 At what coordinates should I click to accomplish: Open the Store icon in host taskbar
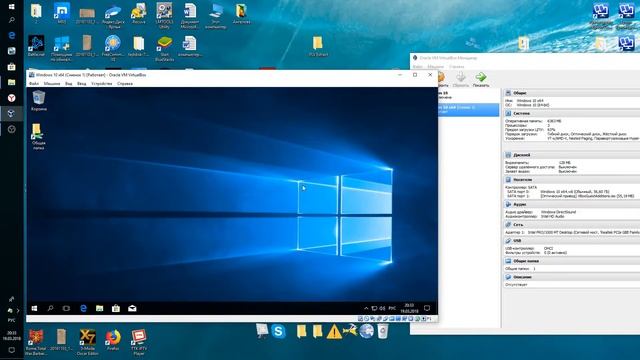click(11, 67)
